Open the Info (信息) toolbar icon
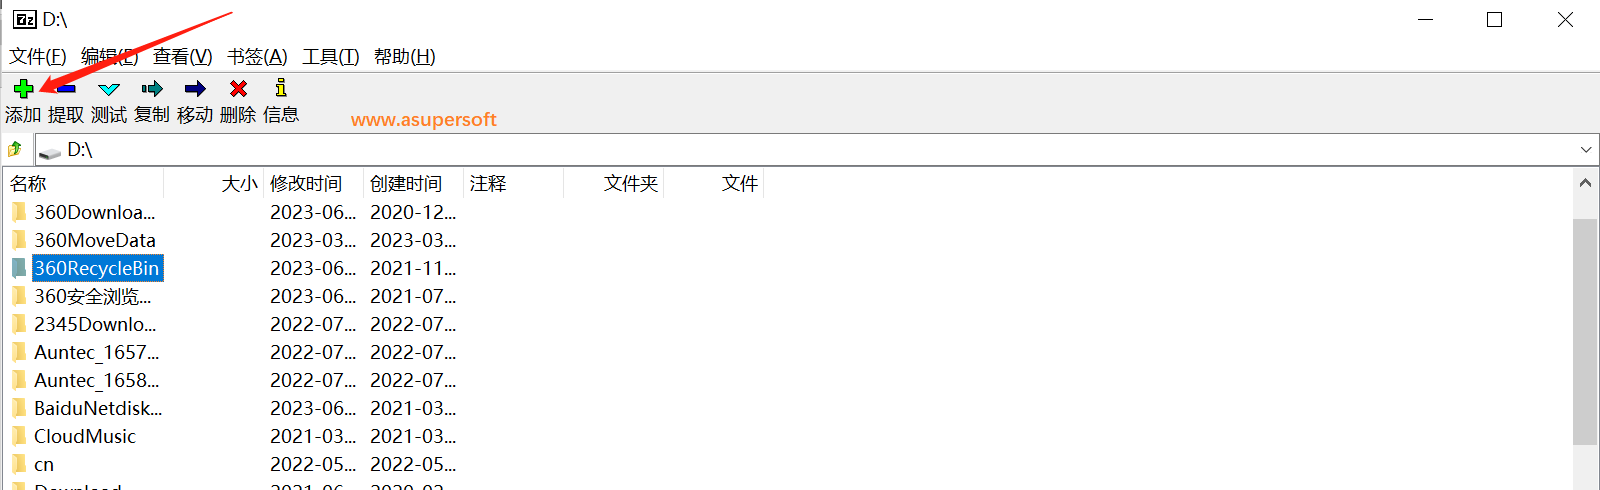This screenshot has height=490, width=1600. point(281,88)
